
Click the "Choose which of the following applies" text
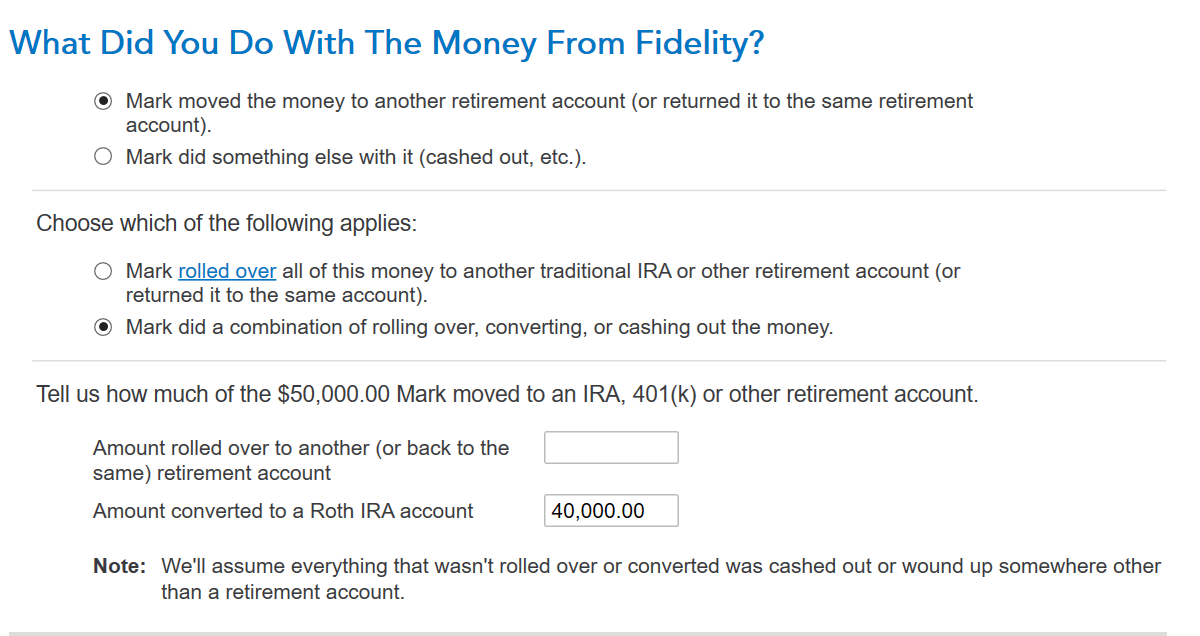[x=226, y=223]
